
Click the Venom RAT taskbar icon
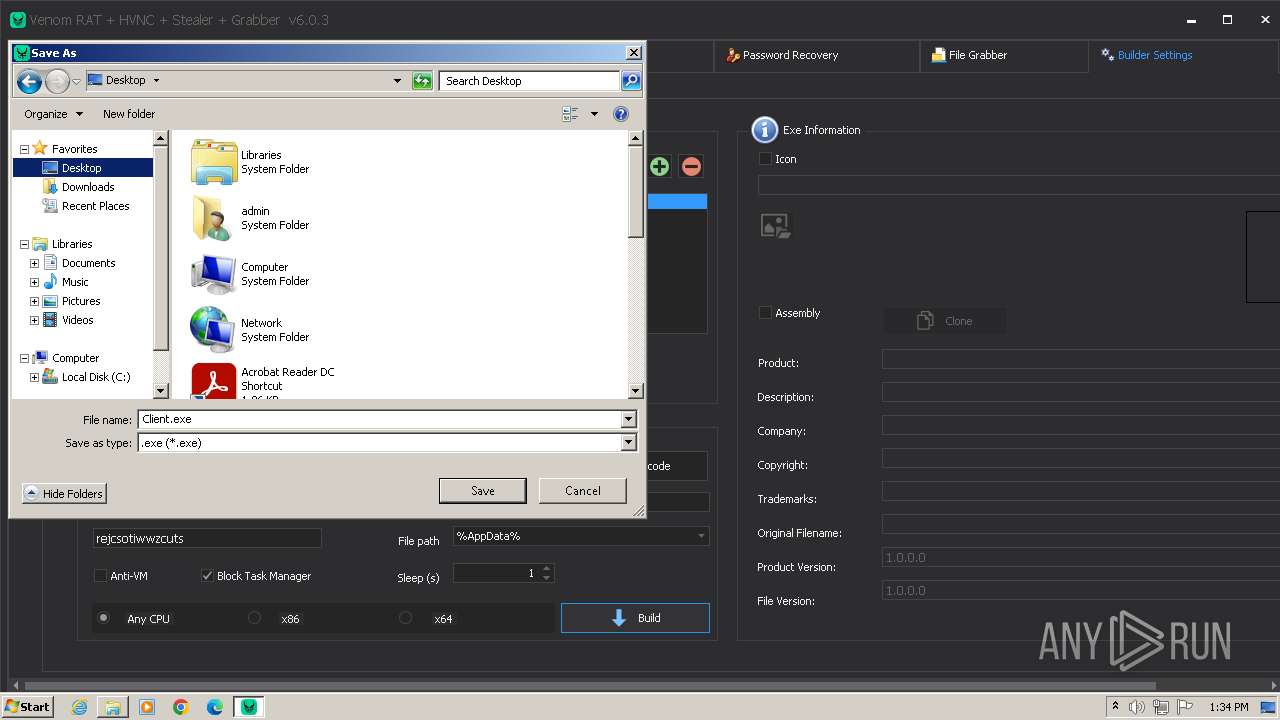(248, 707)
